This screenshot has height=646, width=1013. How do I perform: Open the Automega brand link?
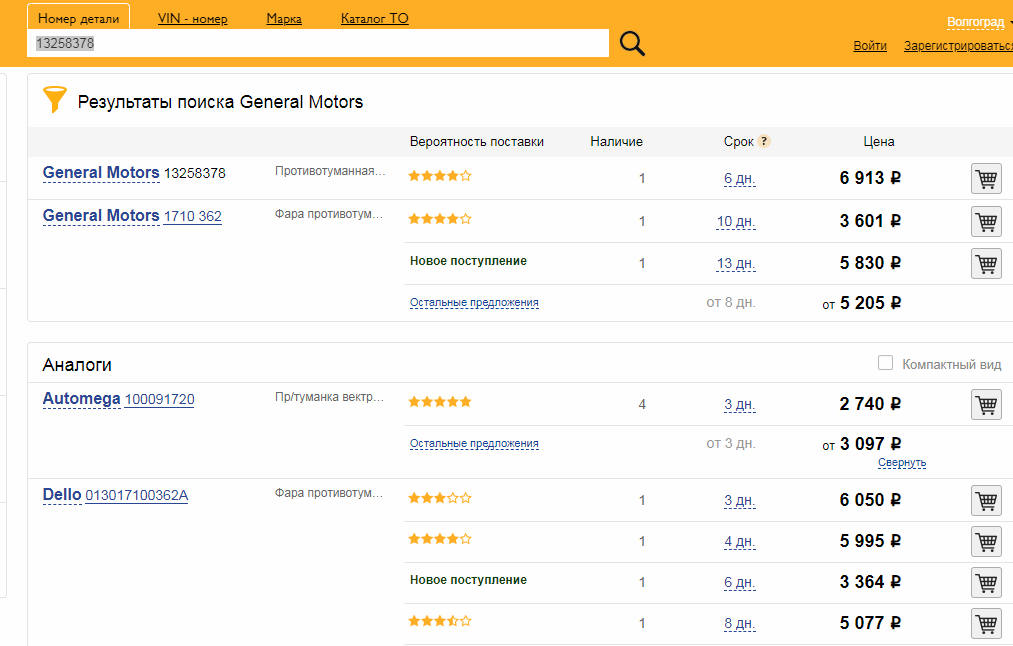(x=81, y=399)
